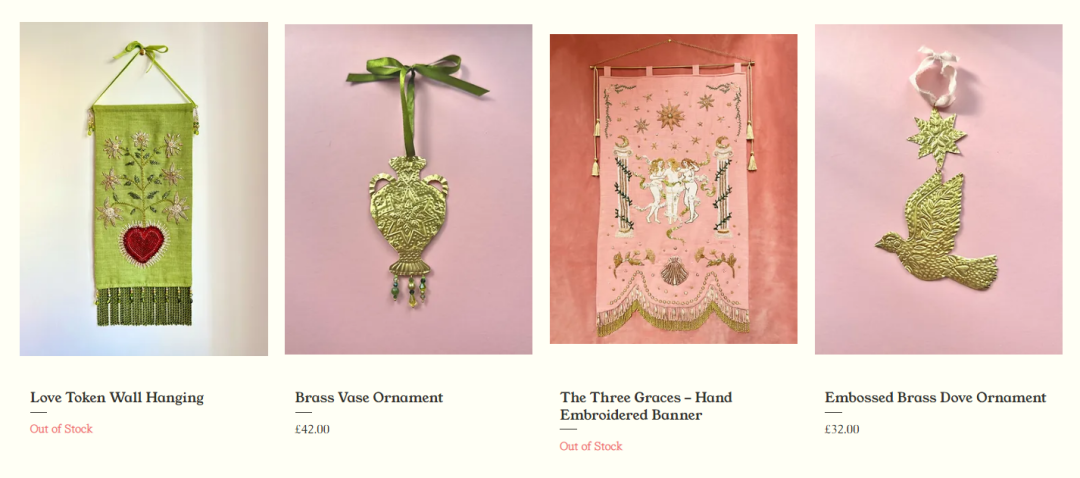Screen dimensions: 1080x478
Task: Click Out of Stock under The Three Graces banner
Action: [x=591, y=446]
